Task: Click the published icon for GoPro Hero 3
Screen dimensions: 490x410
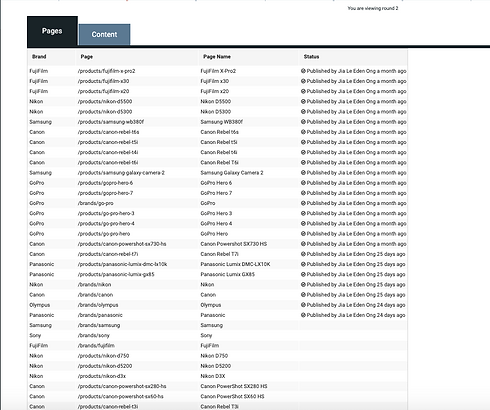Action: coord(303,213)
